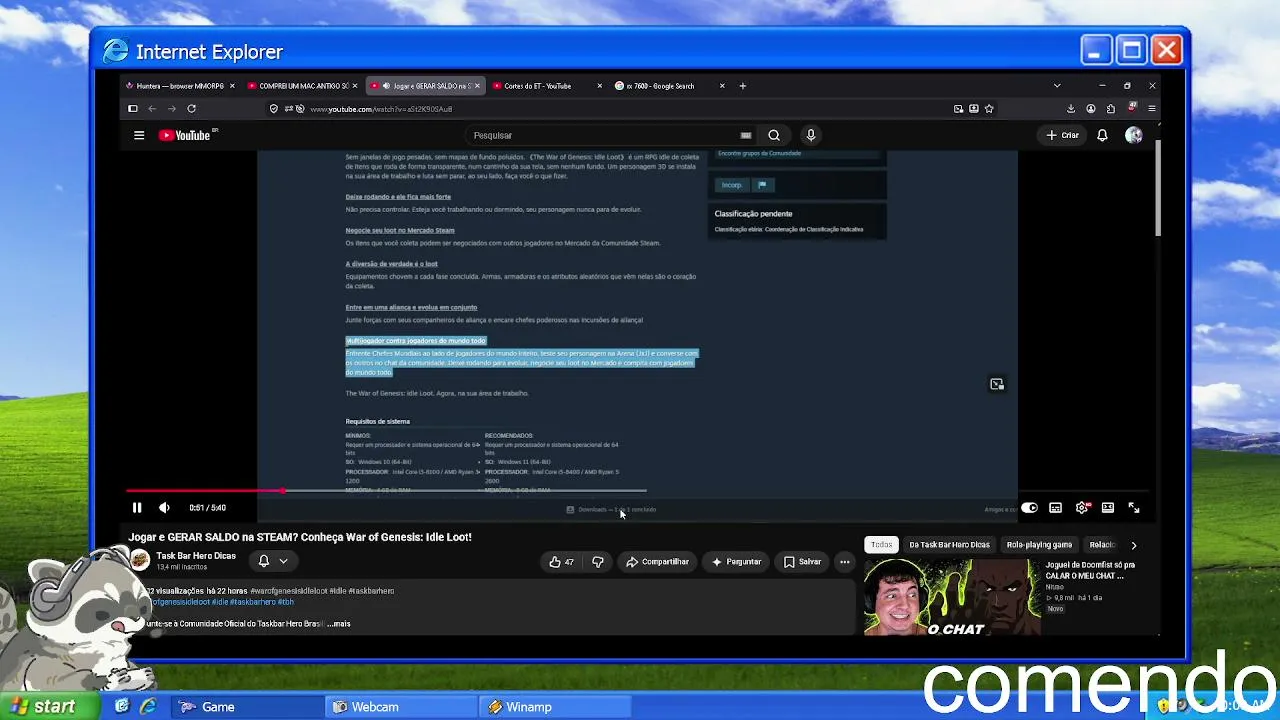Toggle the browser sidebar panel
This screenshot has height=720, width=1280.
point(132,109)
